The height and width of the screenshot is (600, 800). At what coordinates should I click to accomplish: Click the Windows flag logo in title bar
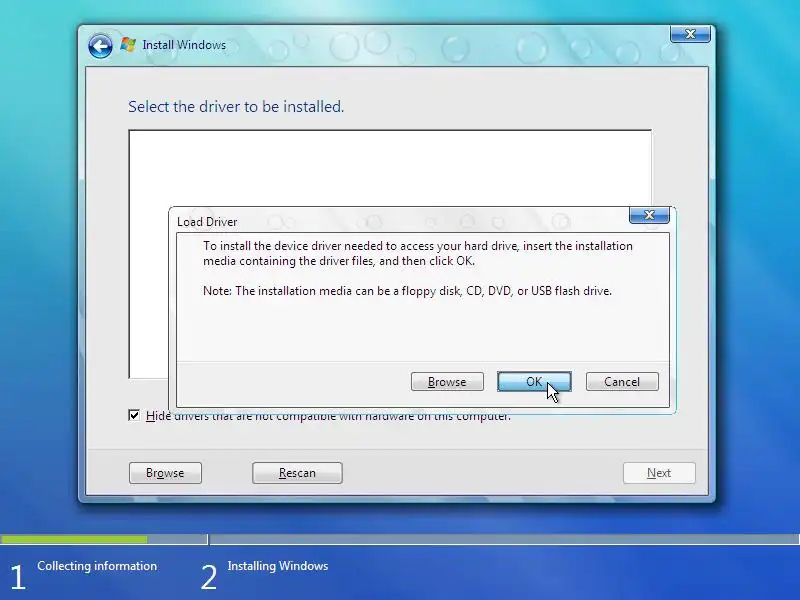(128, 45)
